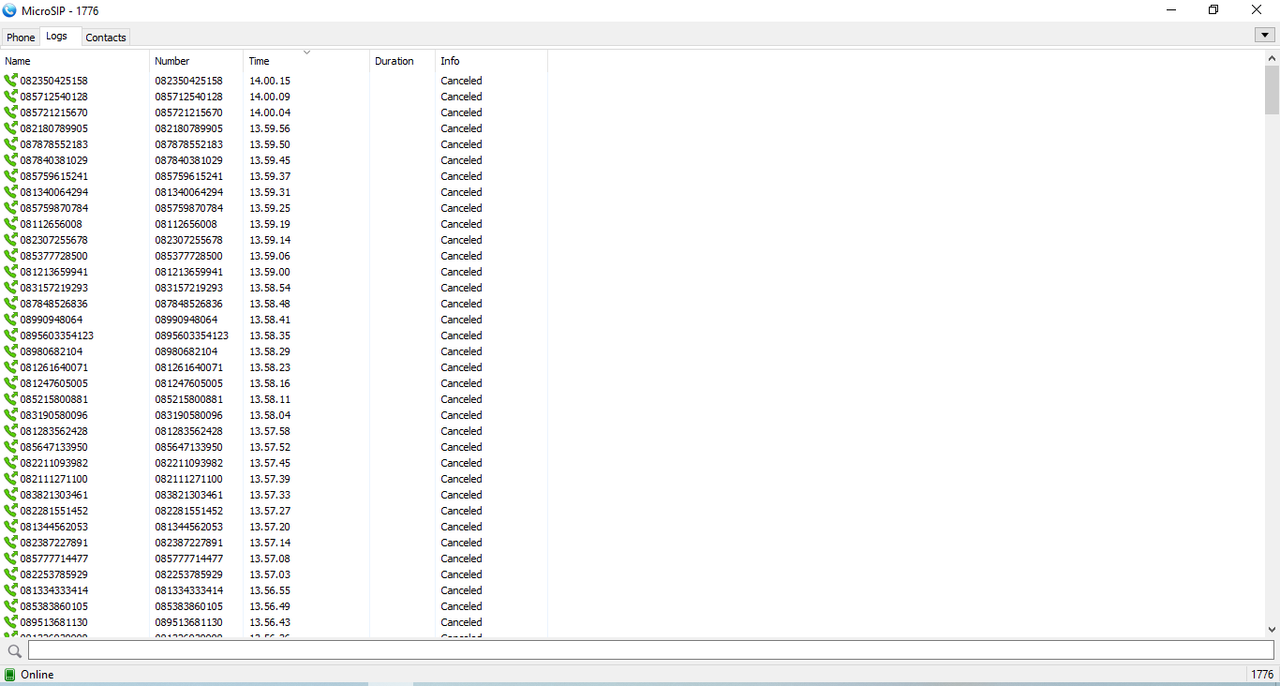Click time value 13.57.03
Image resolution: width=1280 pixels, height=686 pixels.
(x=270, y=575)
